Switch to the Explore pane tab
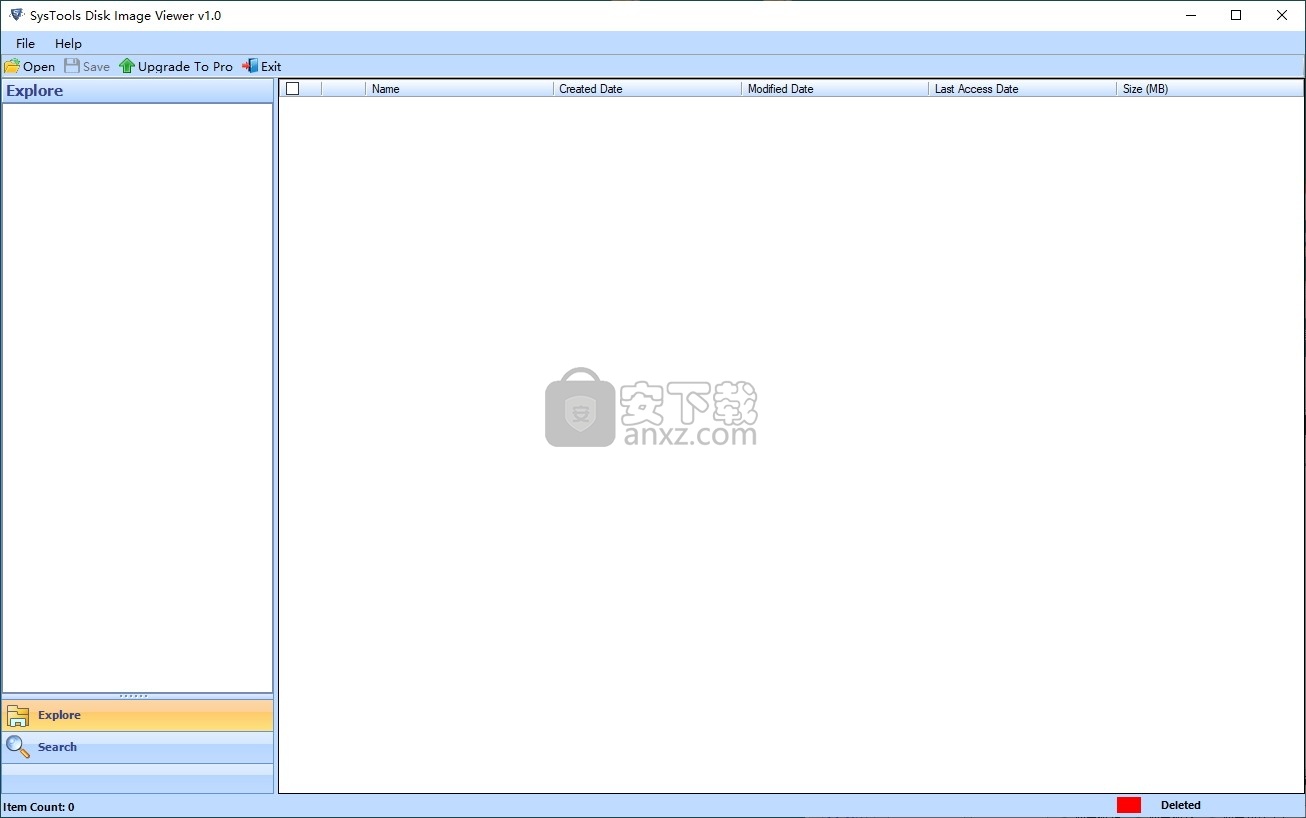Screen dimensions: 1306x818 point(137,715)
